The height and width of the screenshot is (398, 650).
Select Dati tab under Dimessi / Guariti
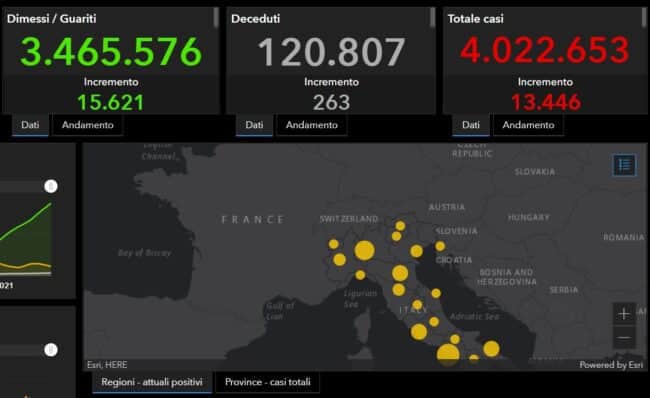click(30, 125)
